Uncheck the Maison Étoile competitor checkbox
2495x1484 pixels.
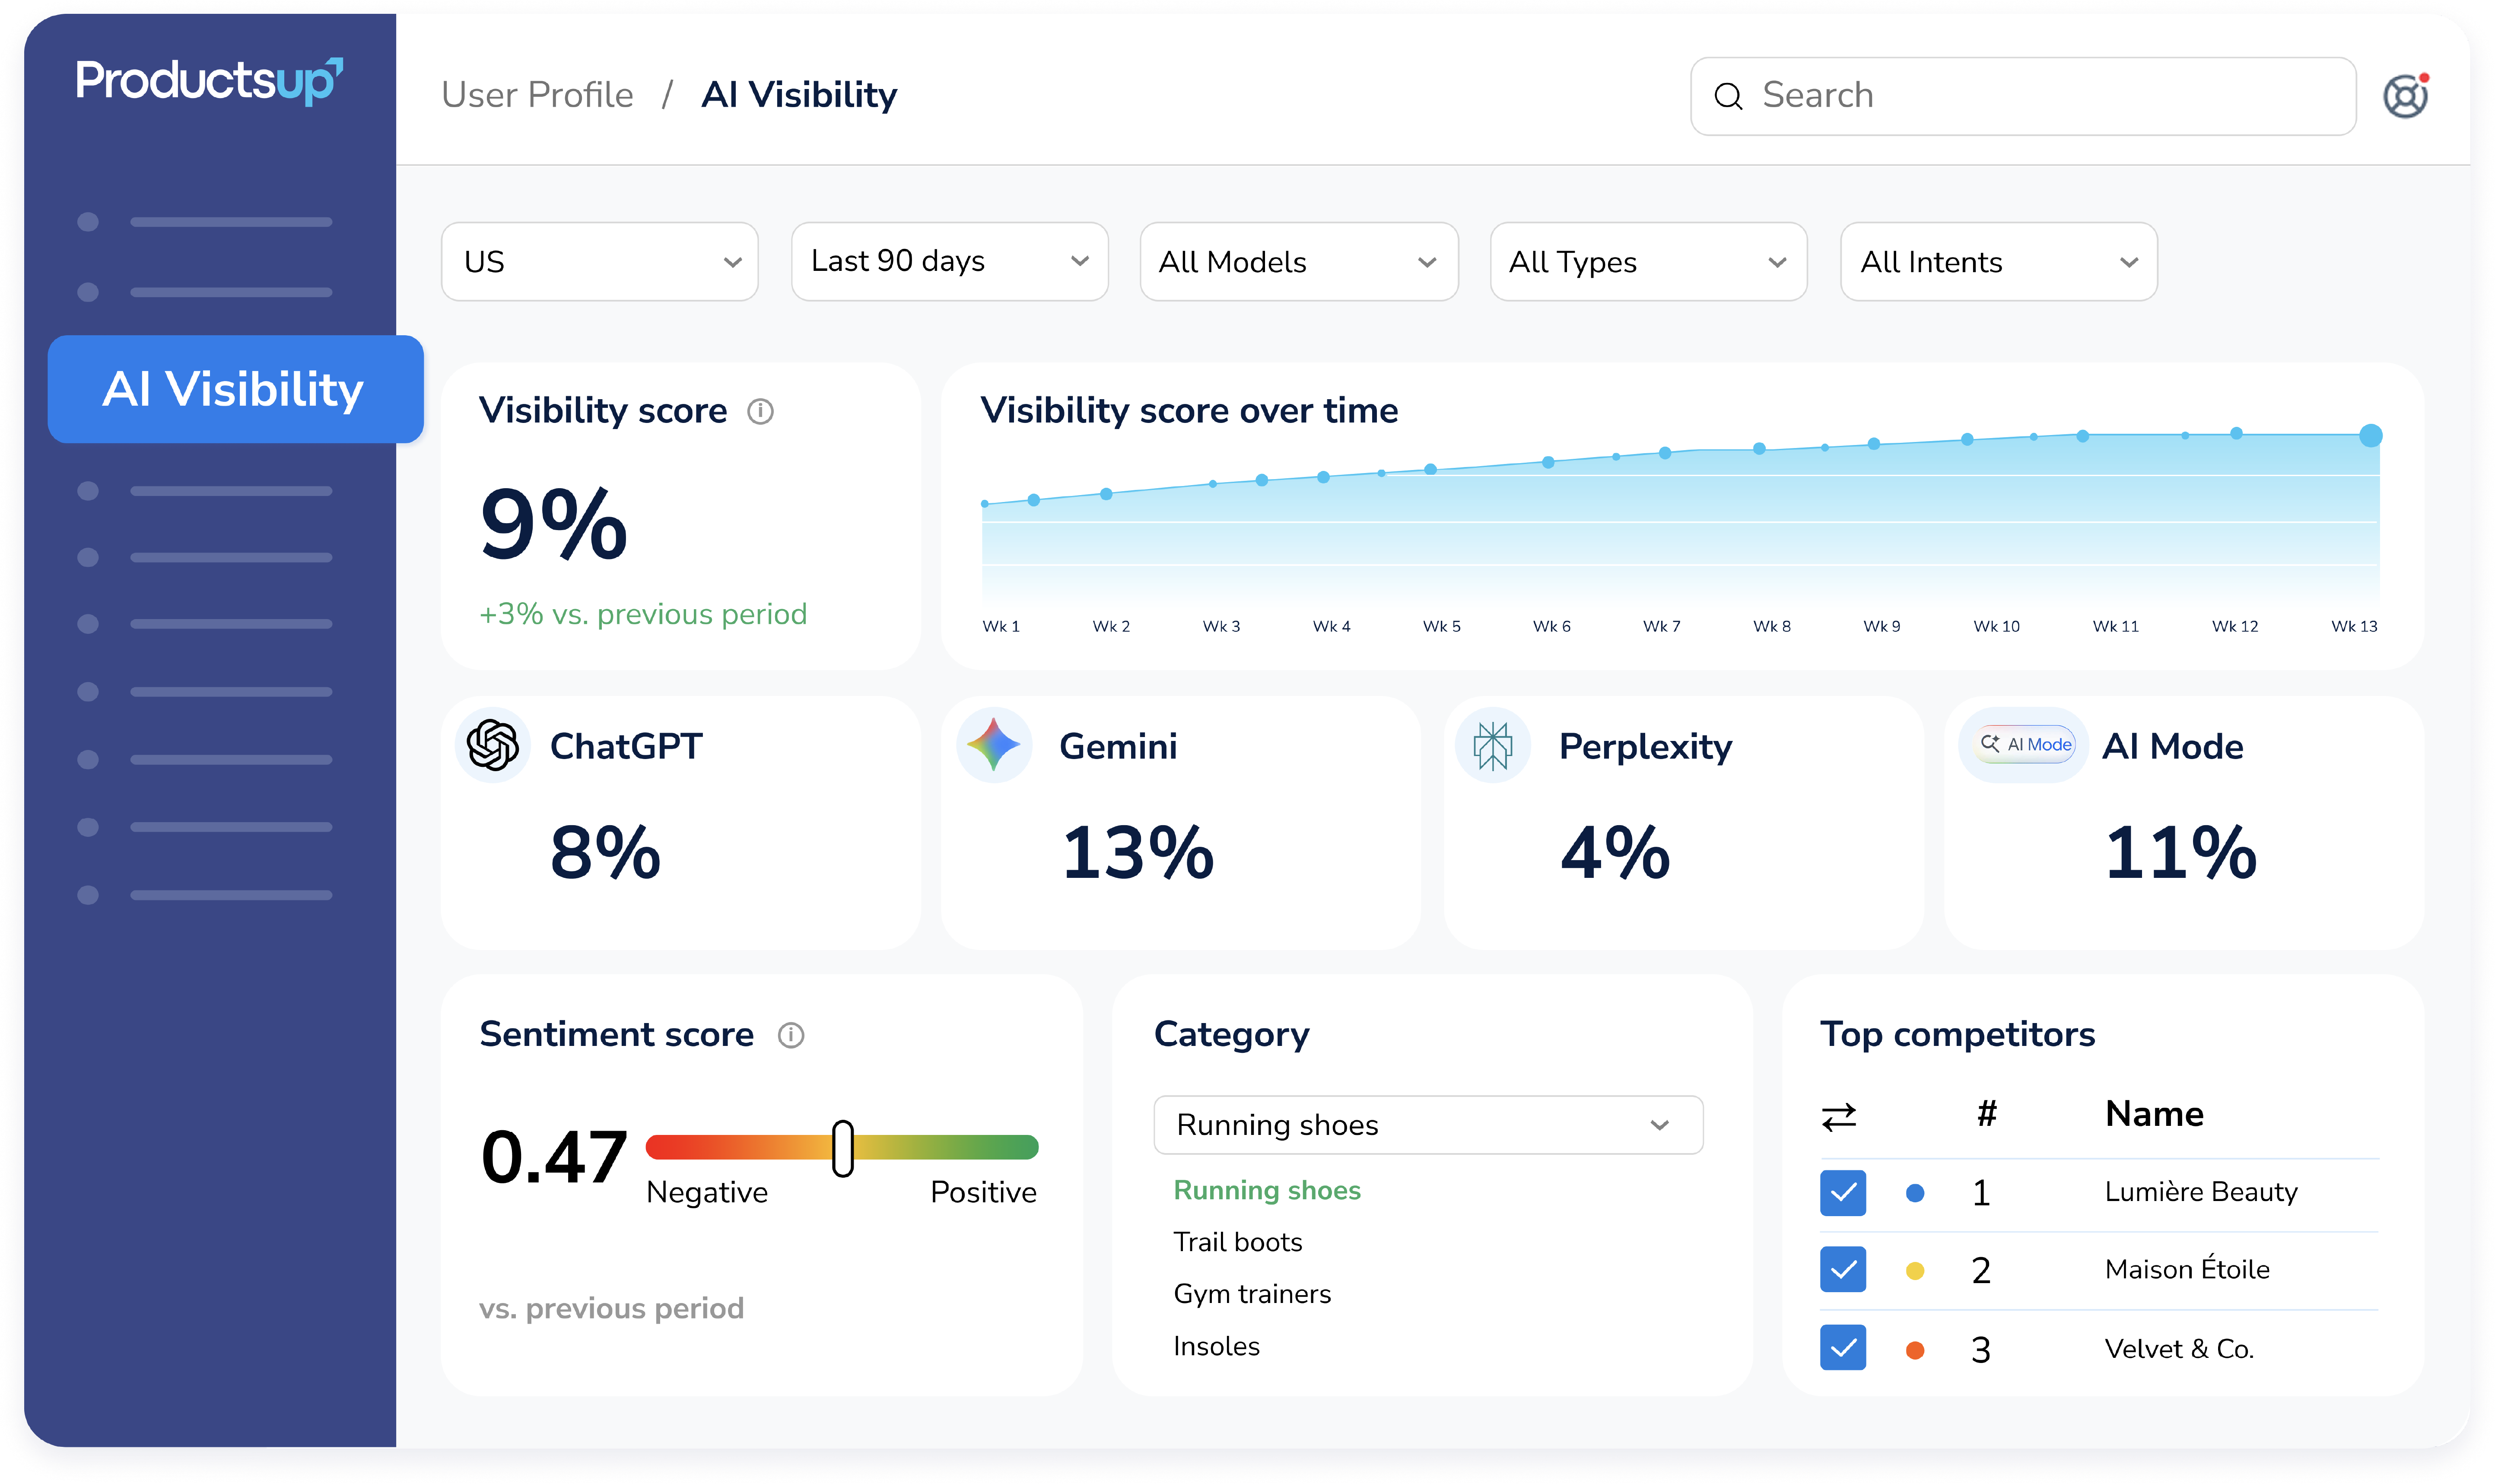pos(1843,1270)
